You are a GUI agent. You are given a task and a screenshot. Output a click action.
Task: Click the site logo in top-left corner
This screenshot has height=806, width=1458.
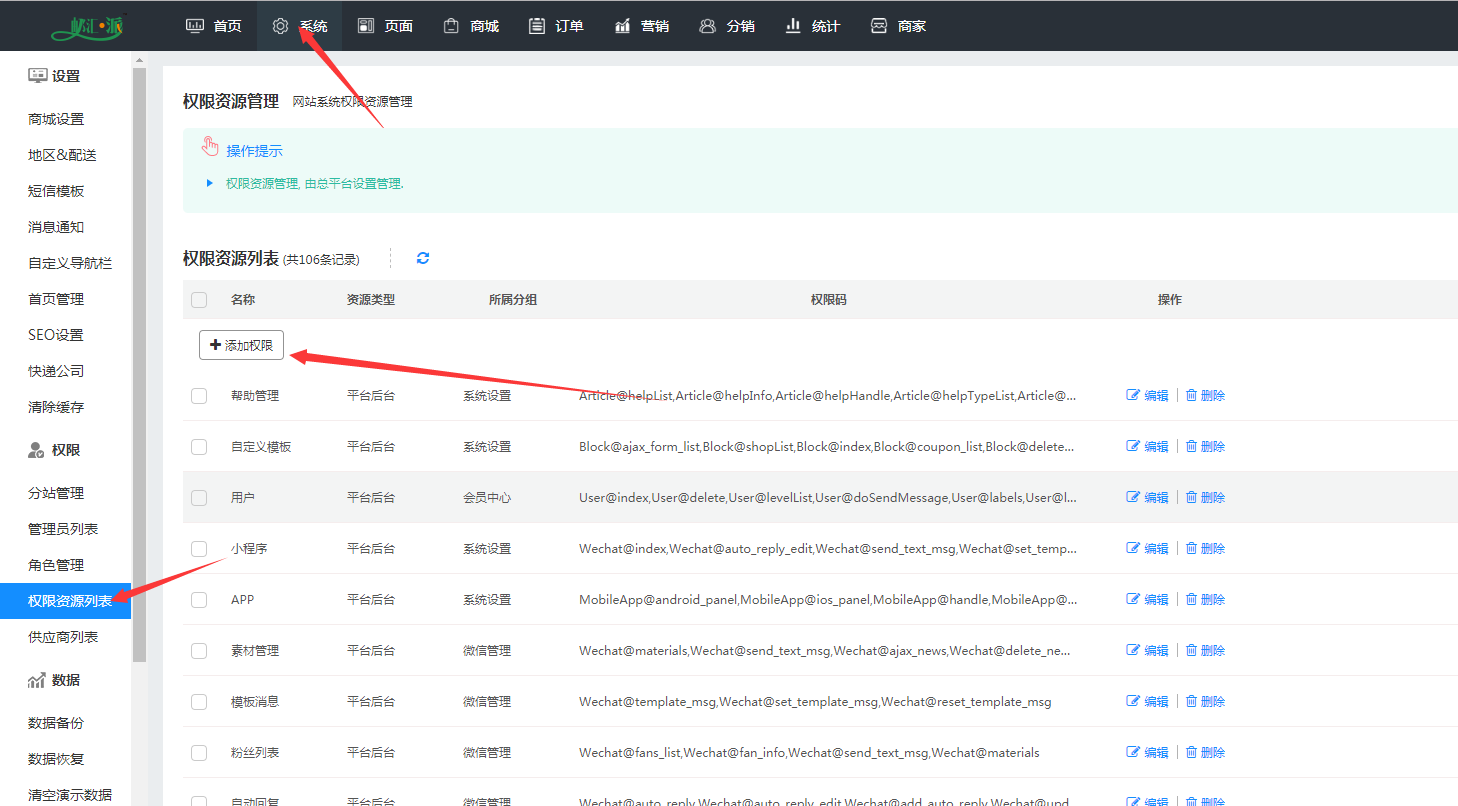[x=86, y=26]
